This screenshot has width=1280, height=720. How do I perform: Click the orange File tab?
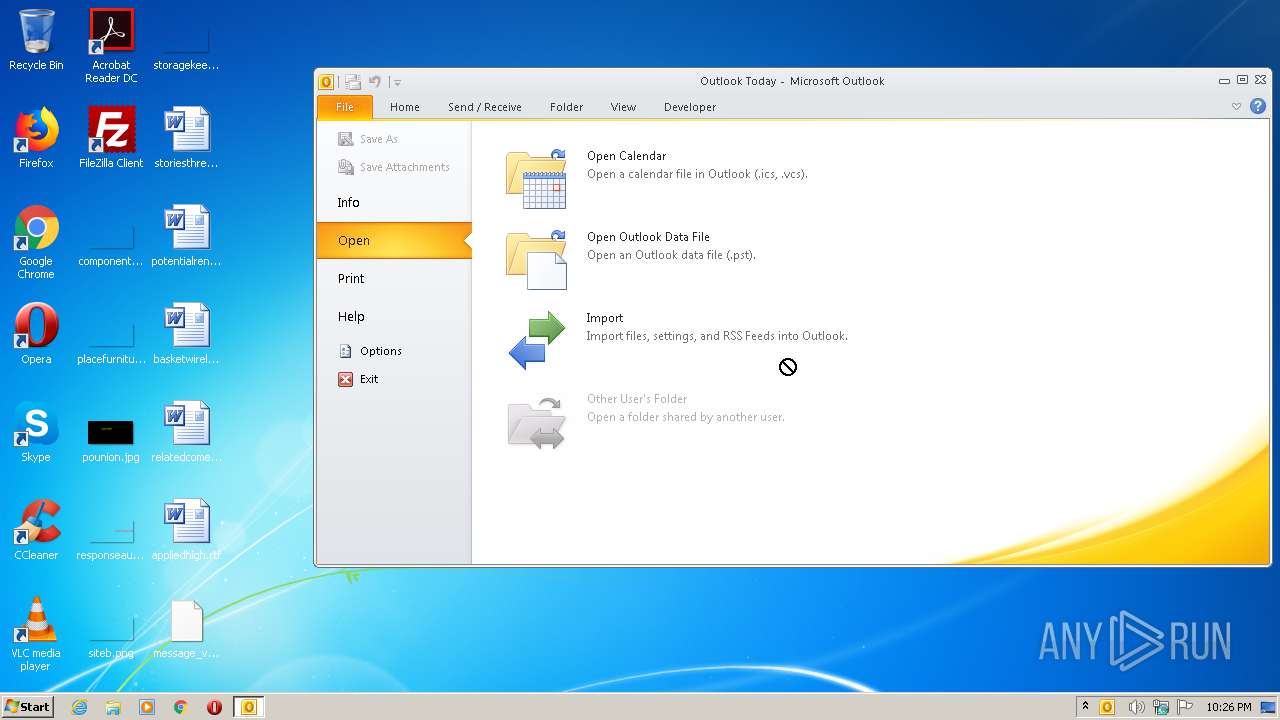pyautogui.click(x=345, y=107)
